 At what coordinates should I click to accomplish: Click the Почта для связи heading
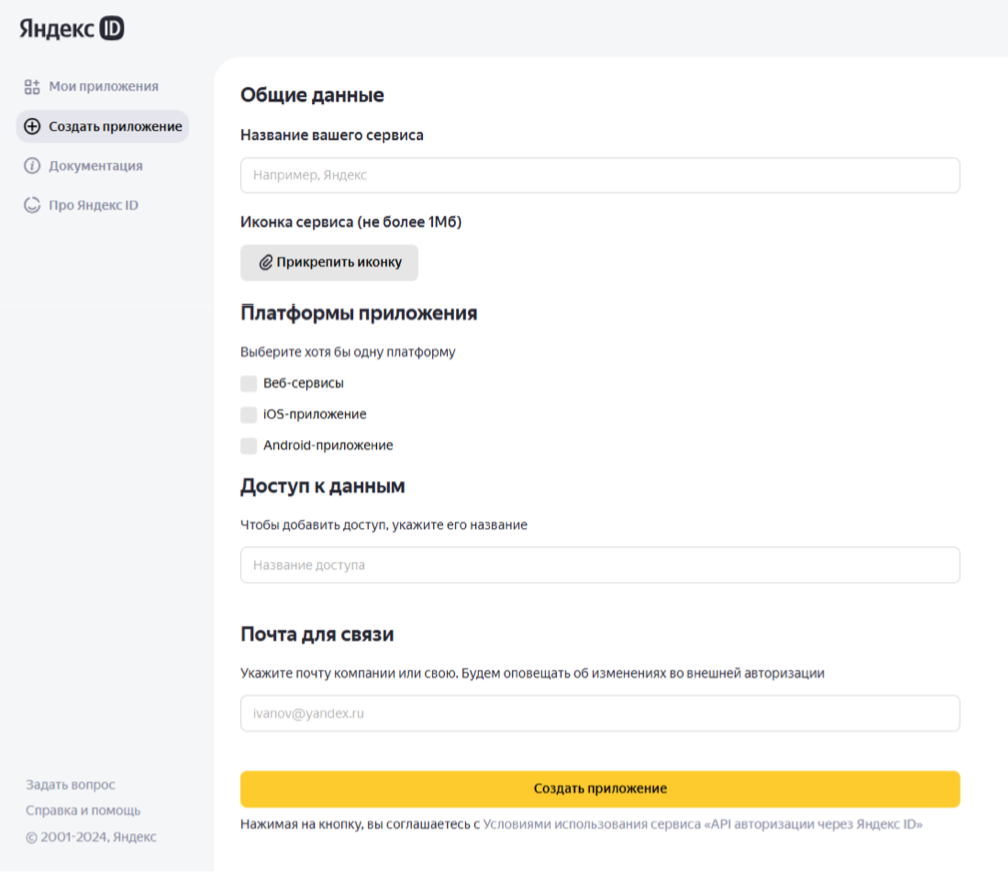317,634
